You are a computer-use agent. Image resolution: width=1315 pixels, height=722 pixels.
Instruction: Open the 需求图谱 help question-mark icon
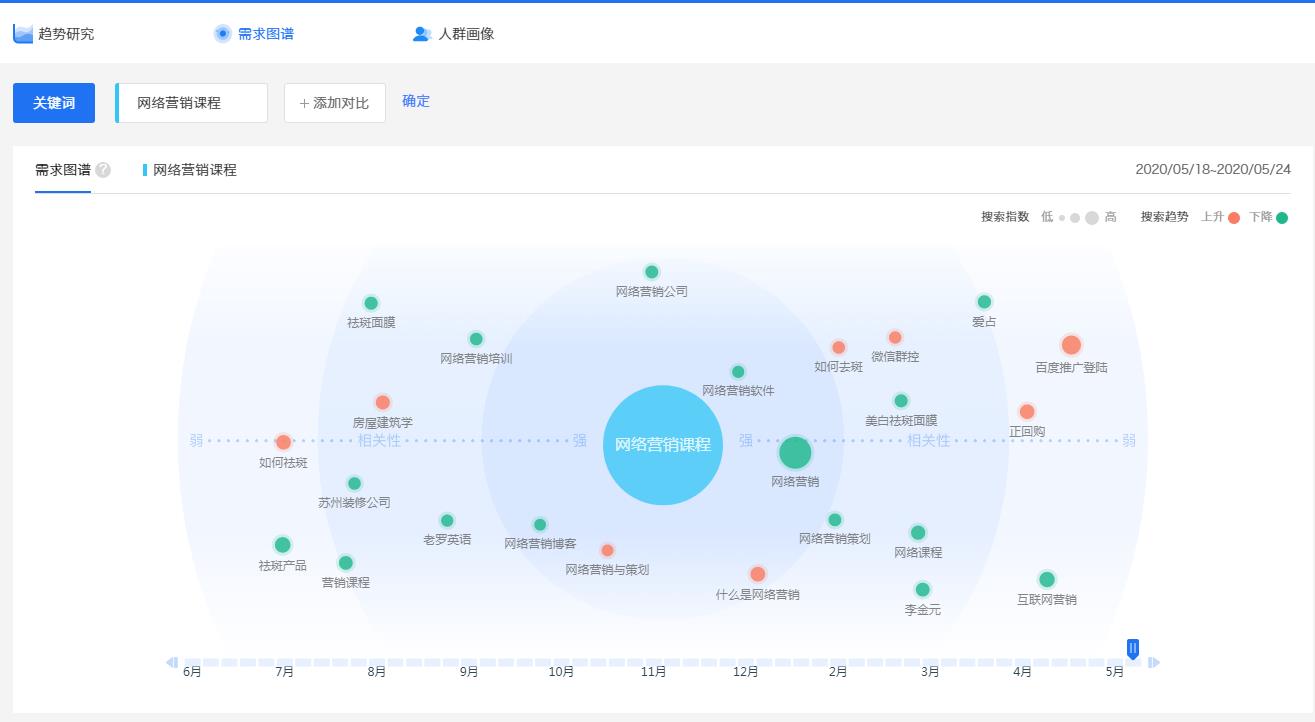coord(103,170)
